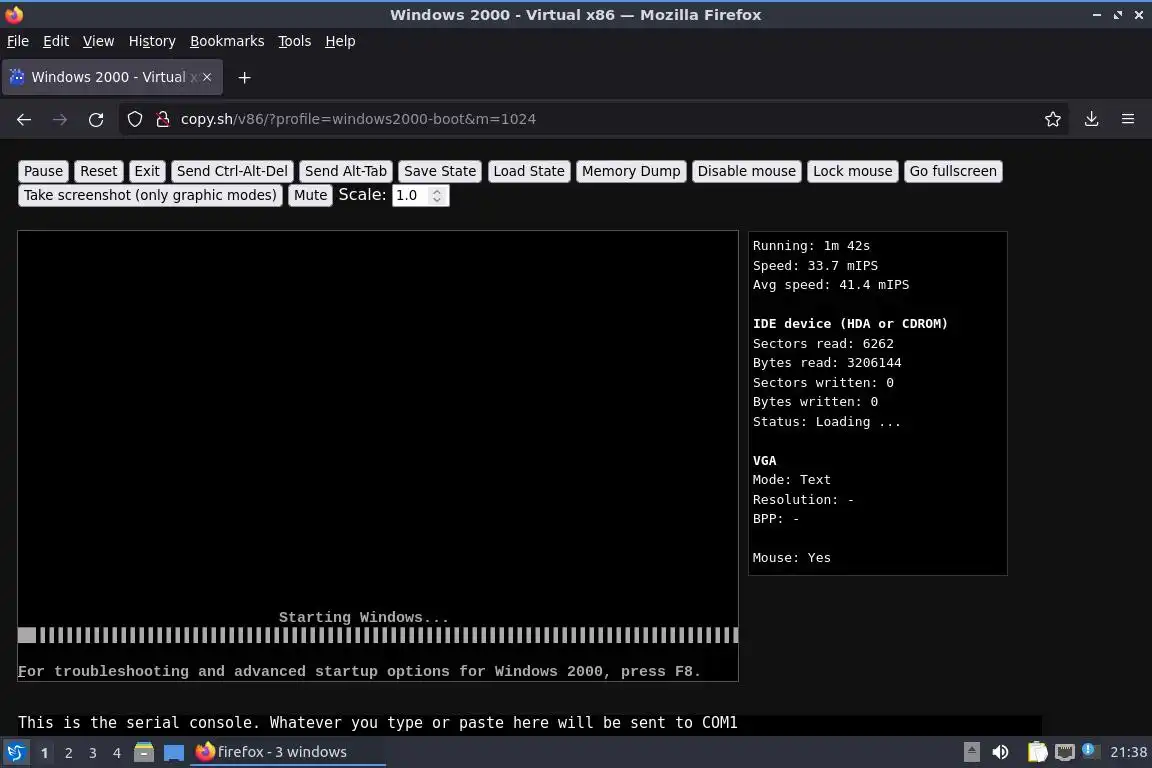Open the system start menu bird icon
Viewport: 1152px width, 768px height.
pyautogui.click(x=15, y=752)
